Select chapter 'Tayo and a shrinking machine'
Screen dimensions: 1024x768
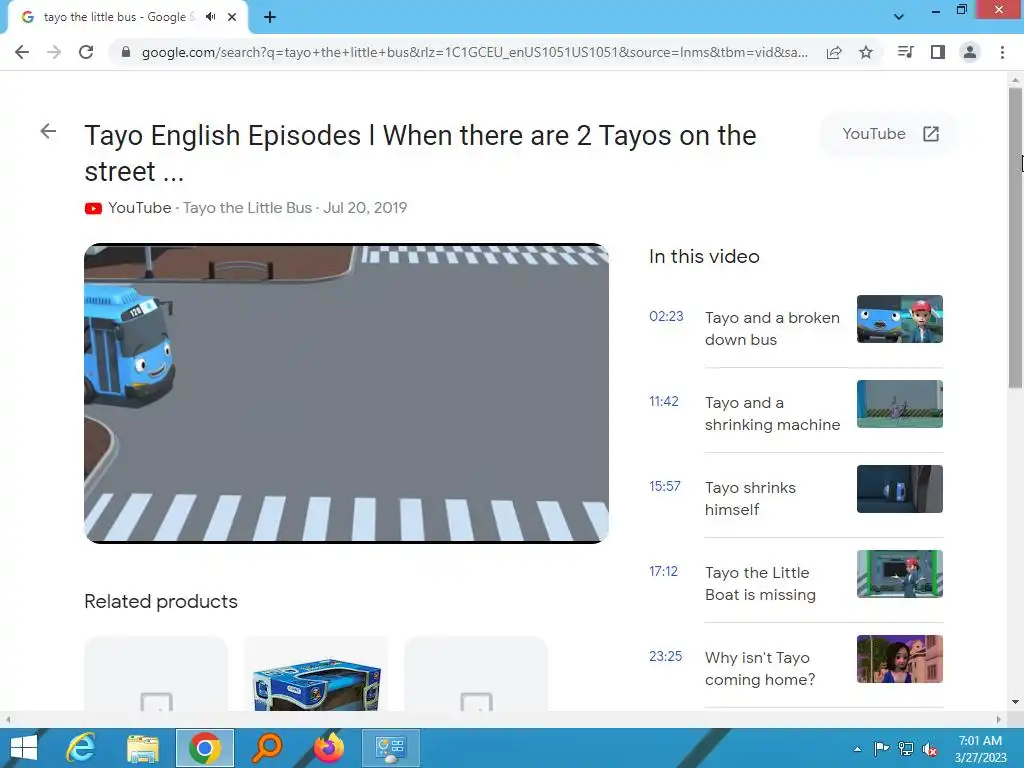772,413
